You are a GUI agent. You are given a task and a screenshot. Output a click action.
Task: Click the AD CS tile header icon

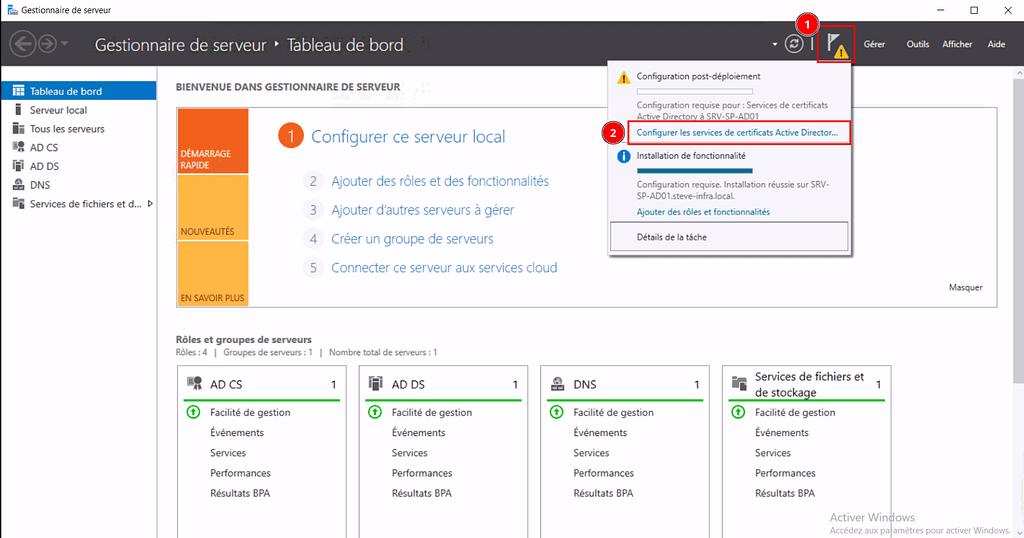click(195, 384)
